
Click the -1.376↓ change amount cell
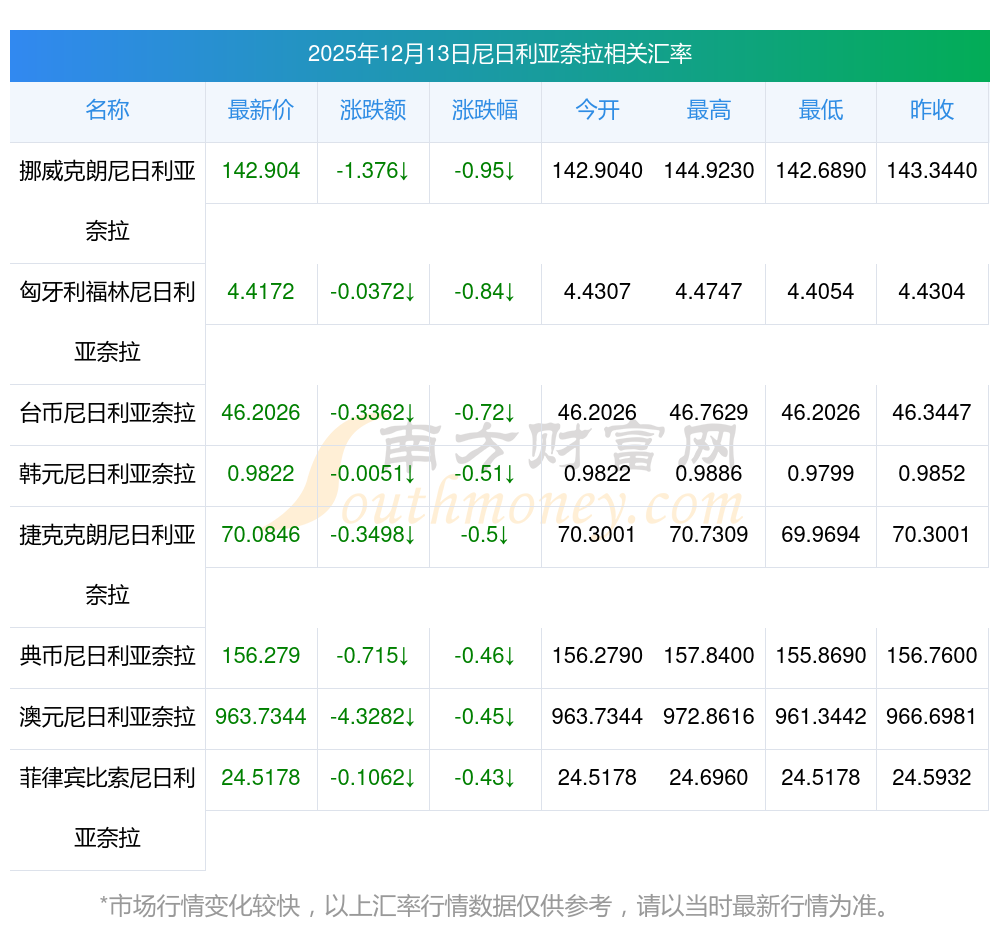tap(373, 171)
